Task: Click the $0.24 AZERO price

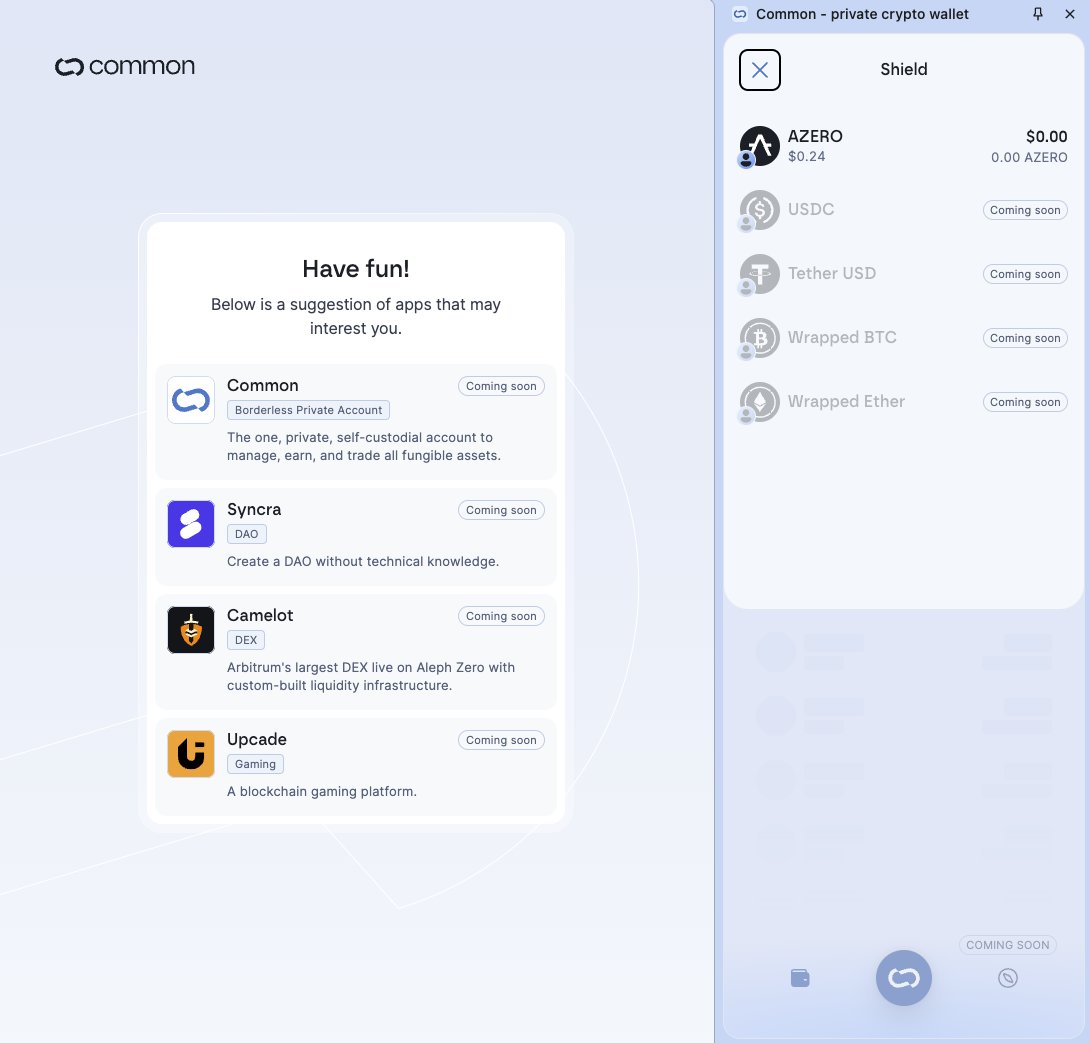Action: point(806,156)
